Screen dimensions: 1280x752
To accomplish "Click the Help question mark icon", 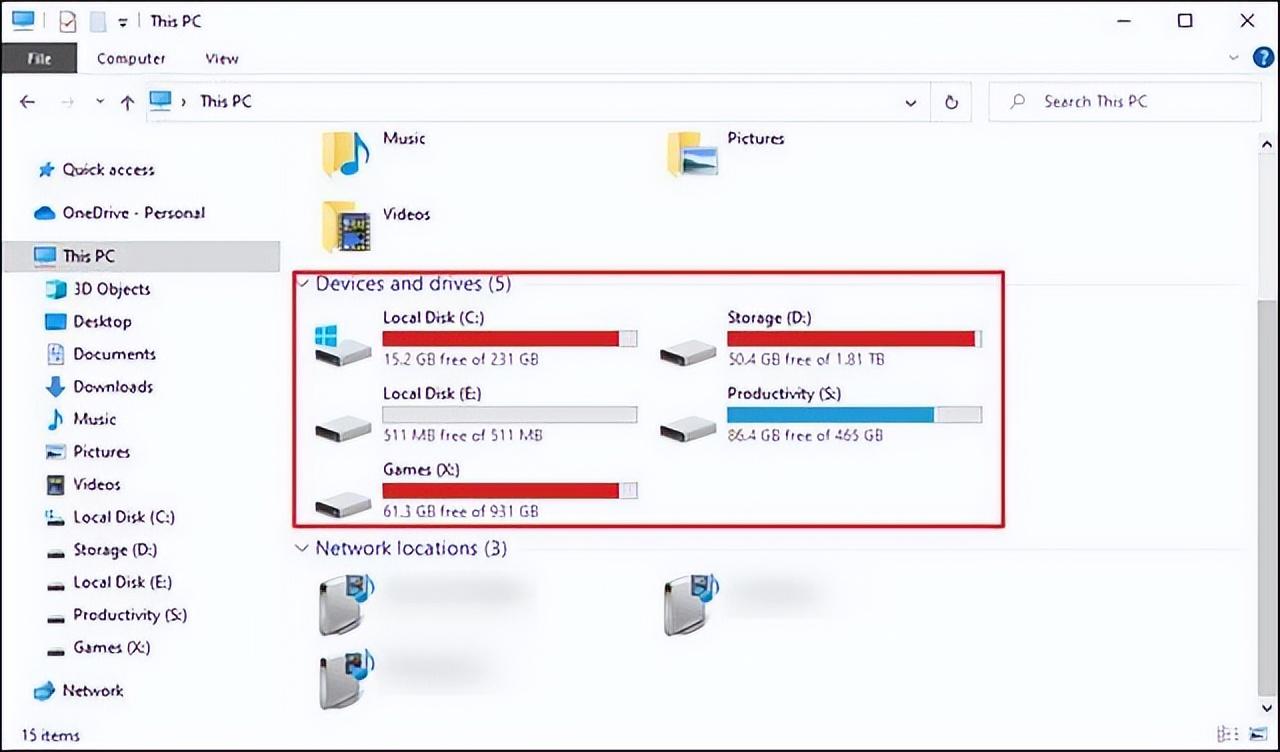I will coord(1263,58).
